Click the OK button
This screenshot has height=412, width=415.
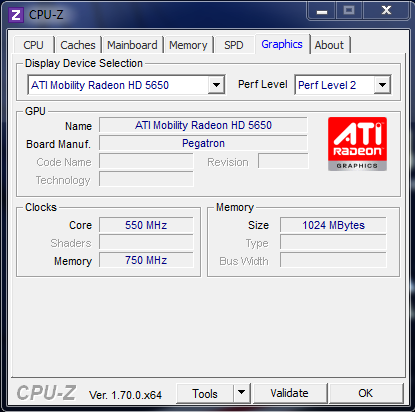click(365, 393)
